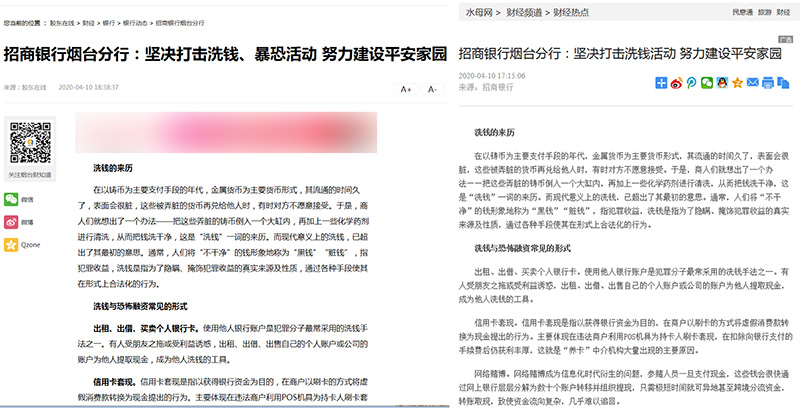This screenshot has width=800, height=408.
Task: Open 财经 breadcrumb link on left page
Action: [88, 23]
